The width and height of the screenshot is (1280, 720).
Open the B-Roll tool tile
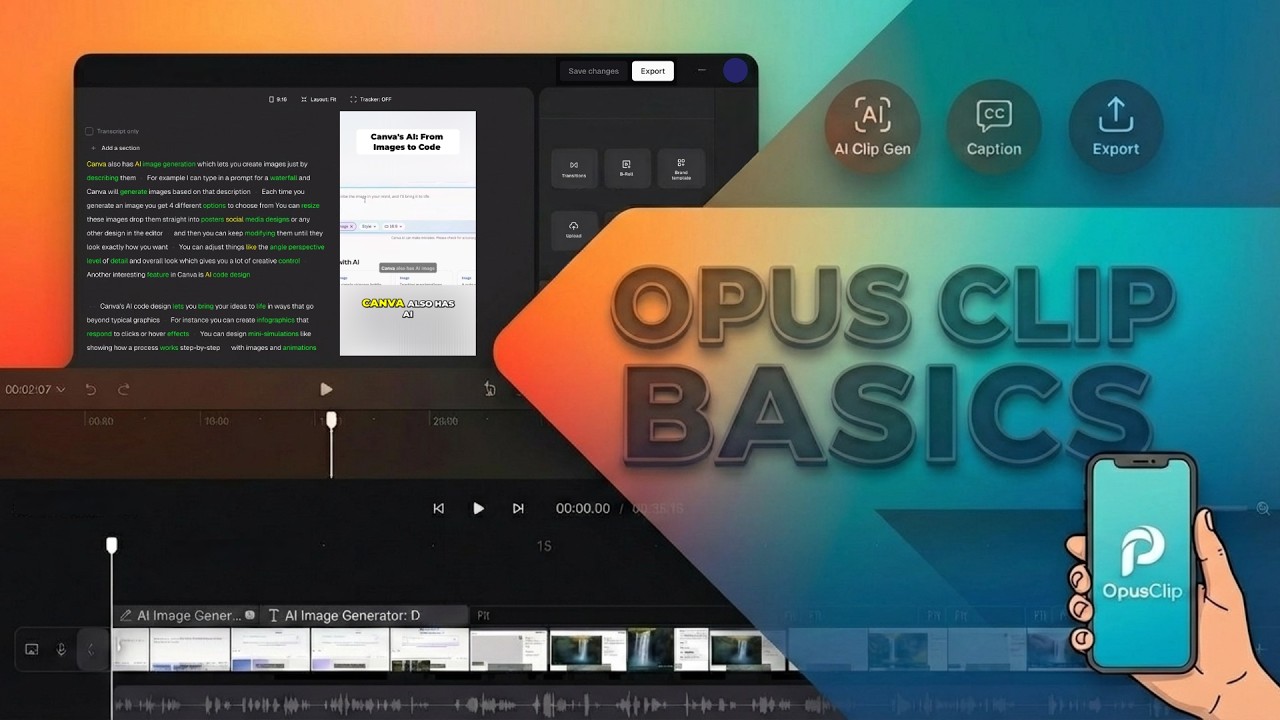[x=627, y=169]
